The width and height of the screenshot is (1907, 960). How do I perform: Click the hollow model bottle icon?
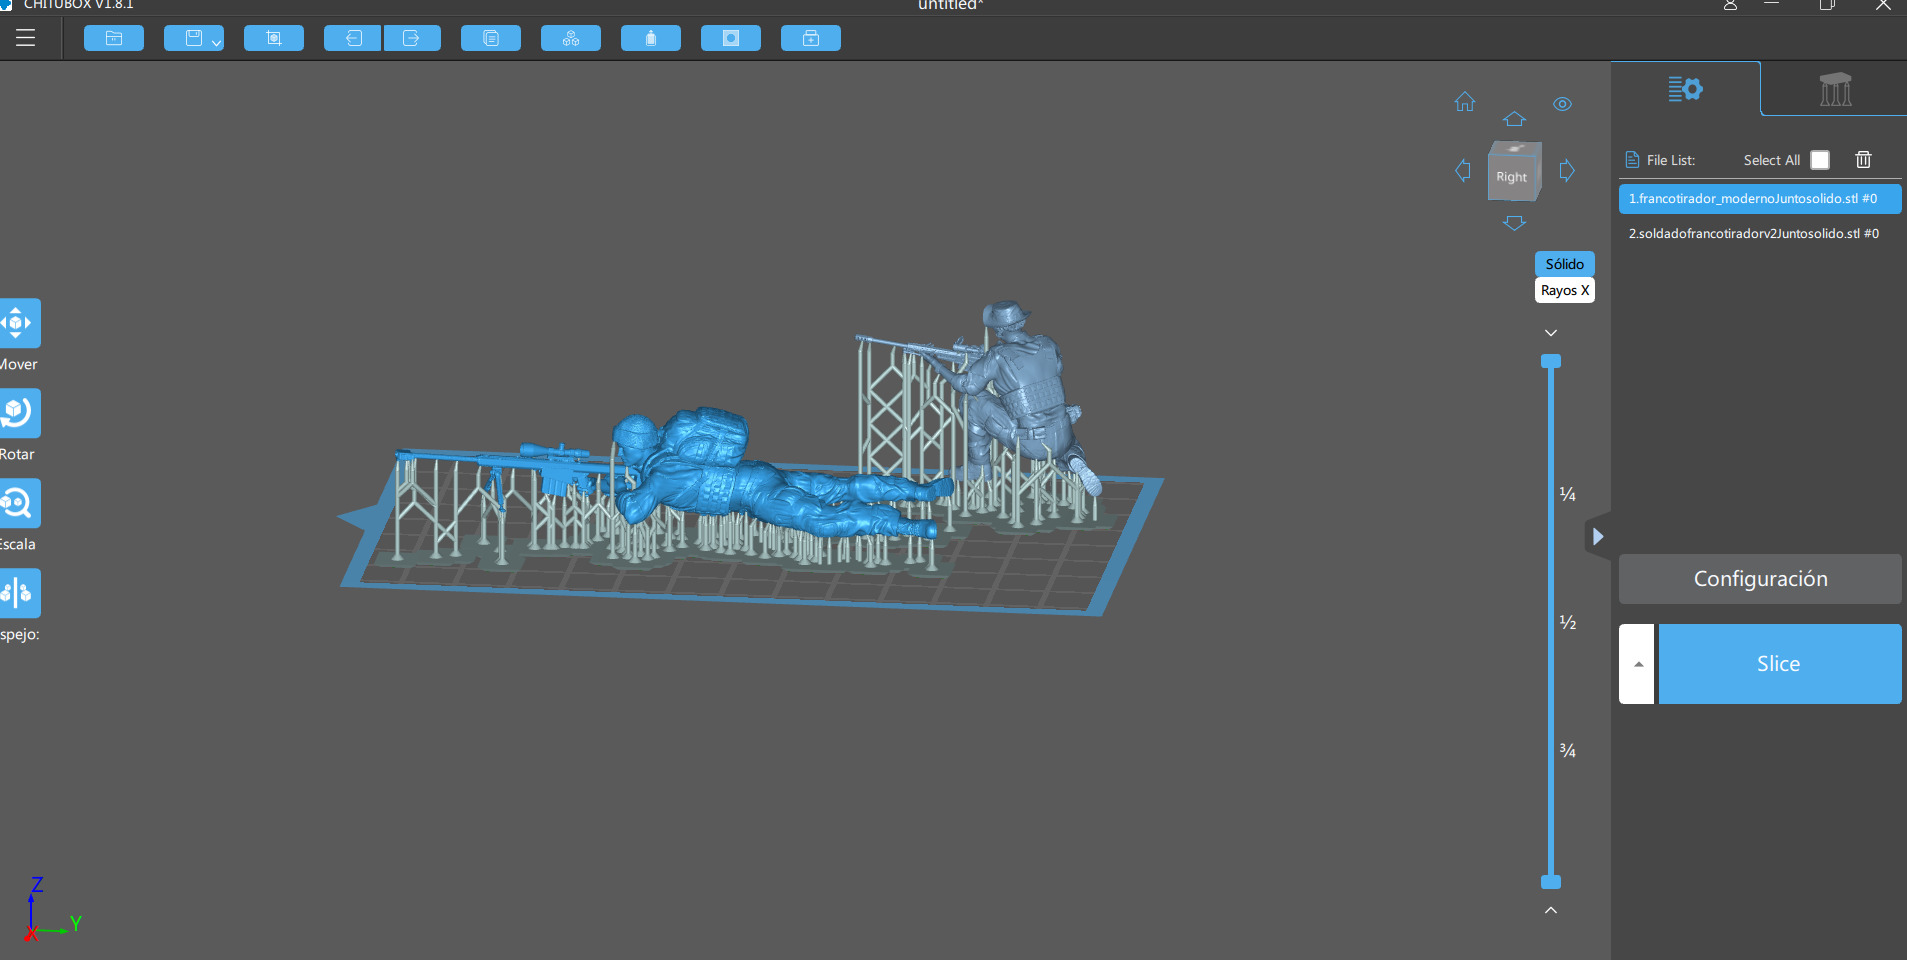651,38
